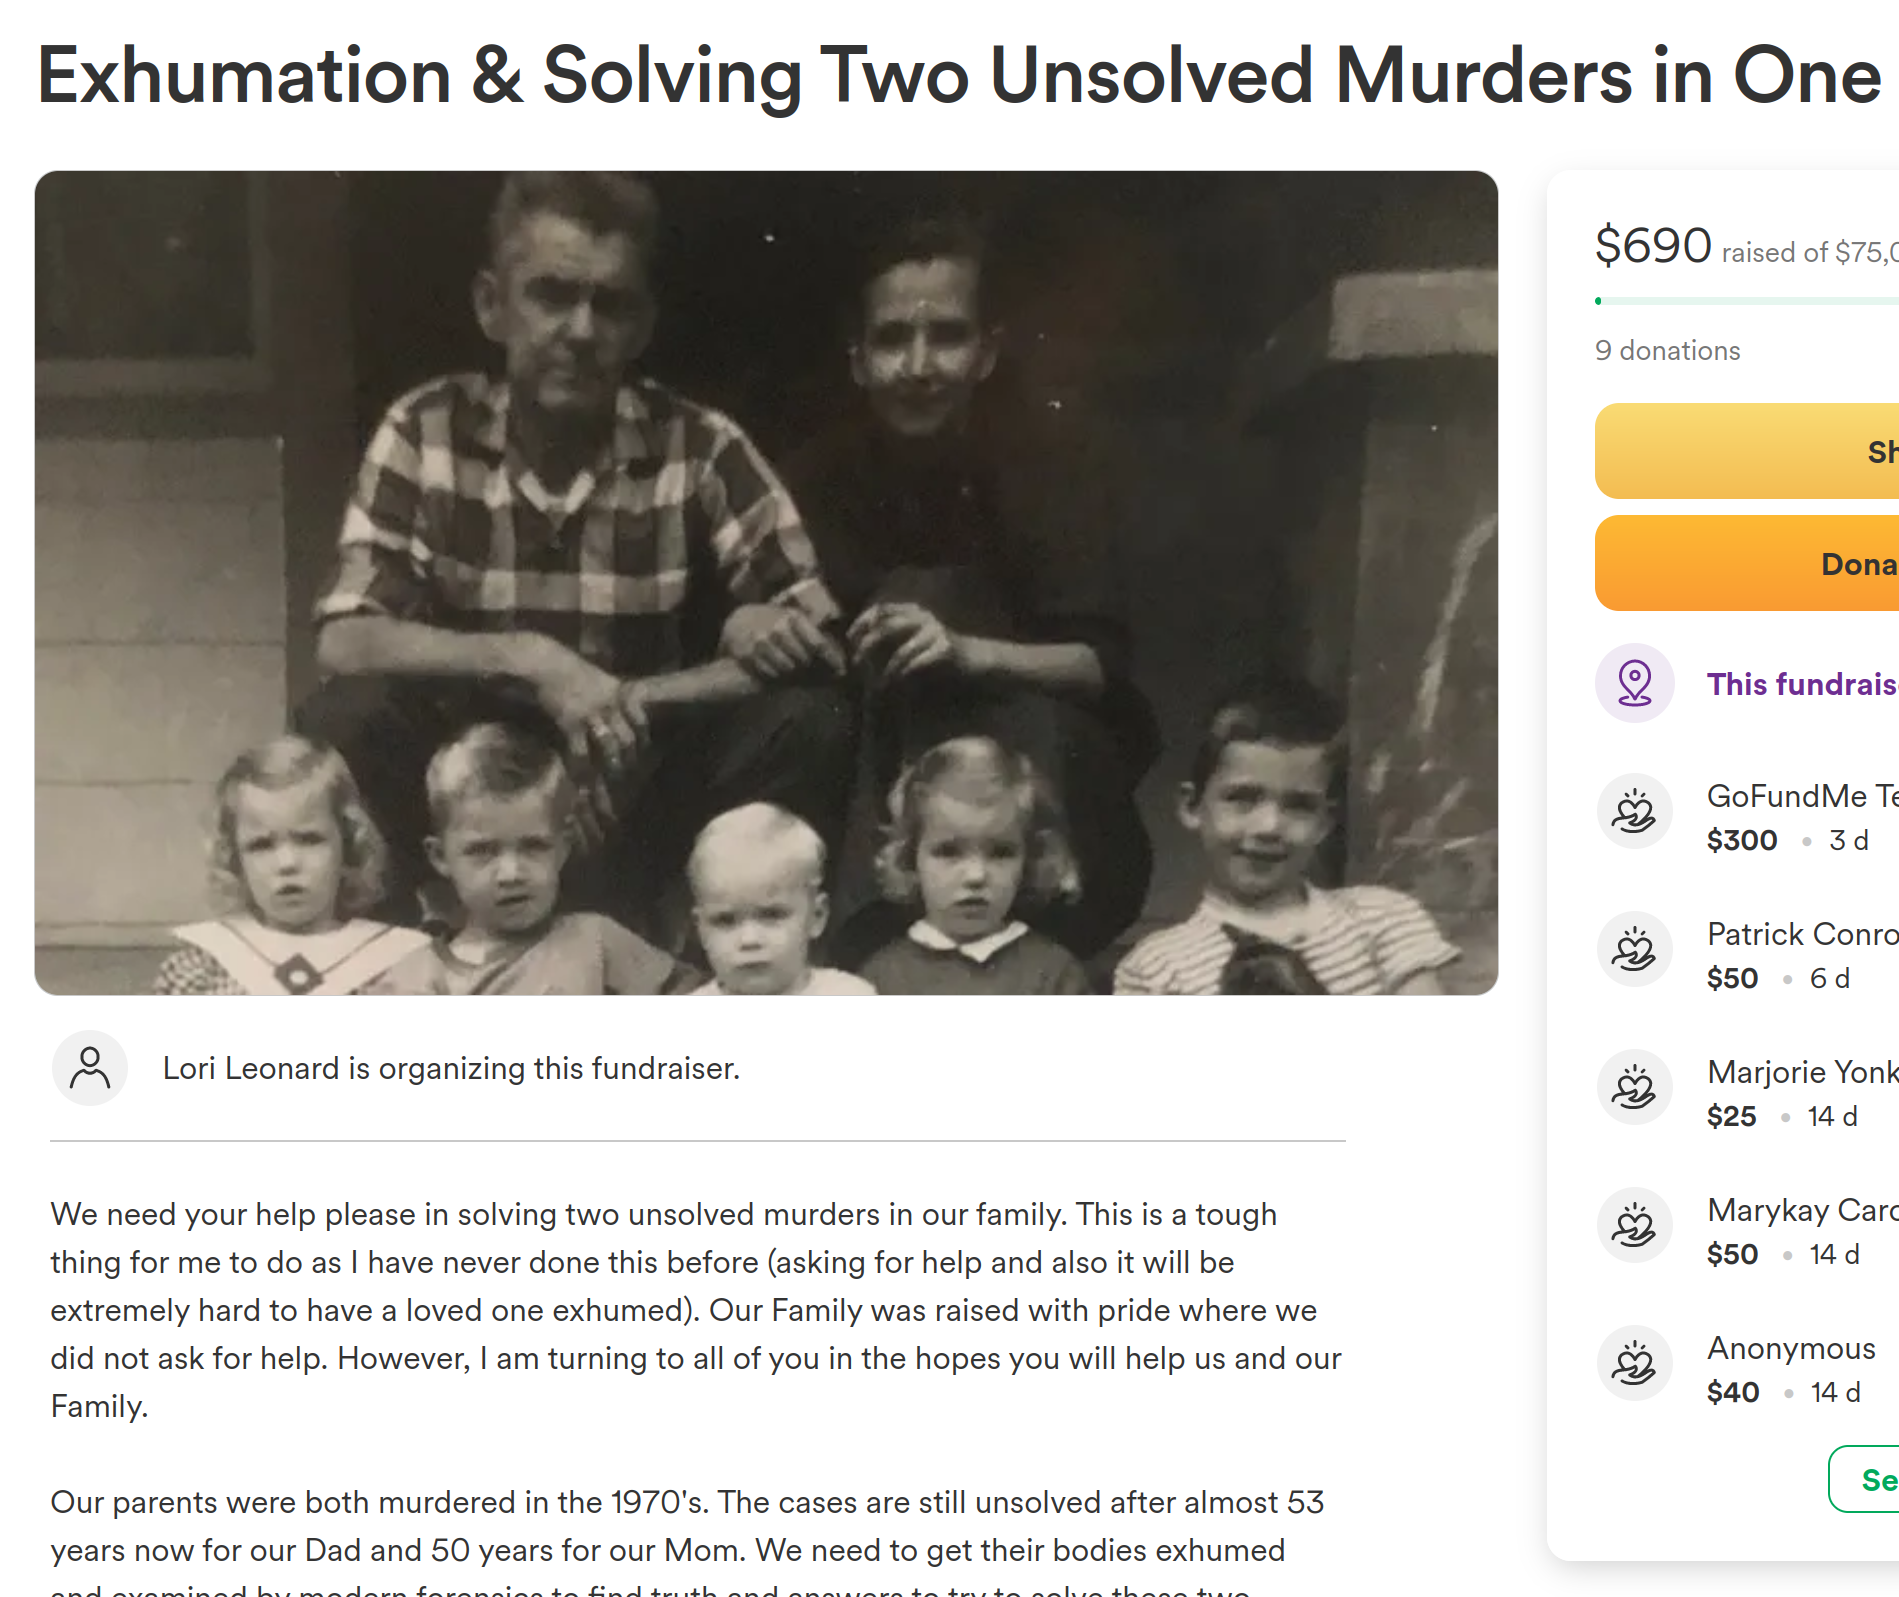Open the green-outlined See all button
Viewport: 1899px width, 1597px height.
[1868, 1479]
